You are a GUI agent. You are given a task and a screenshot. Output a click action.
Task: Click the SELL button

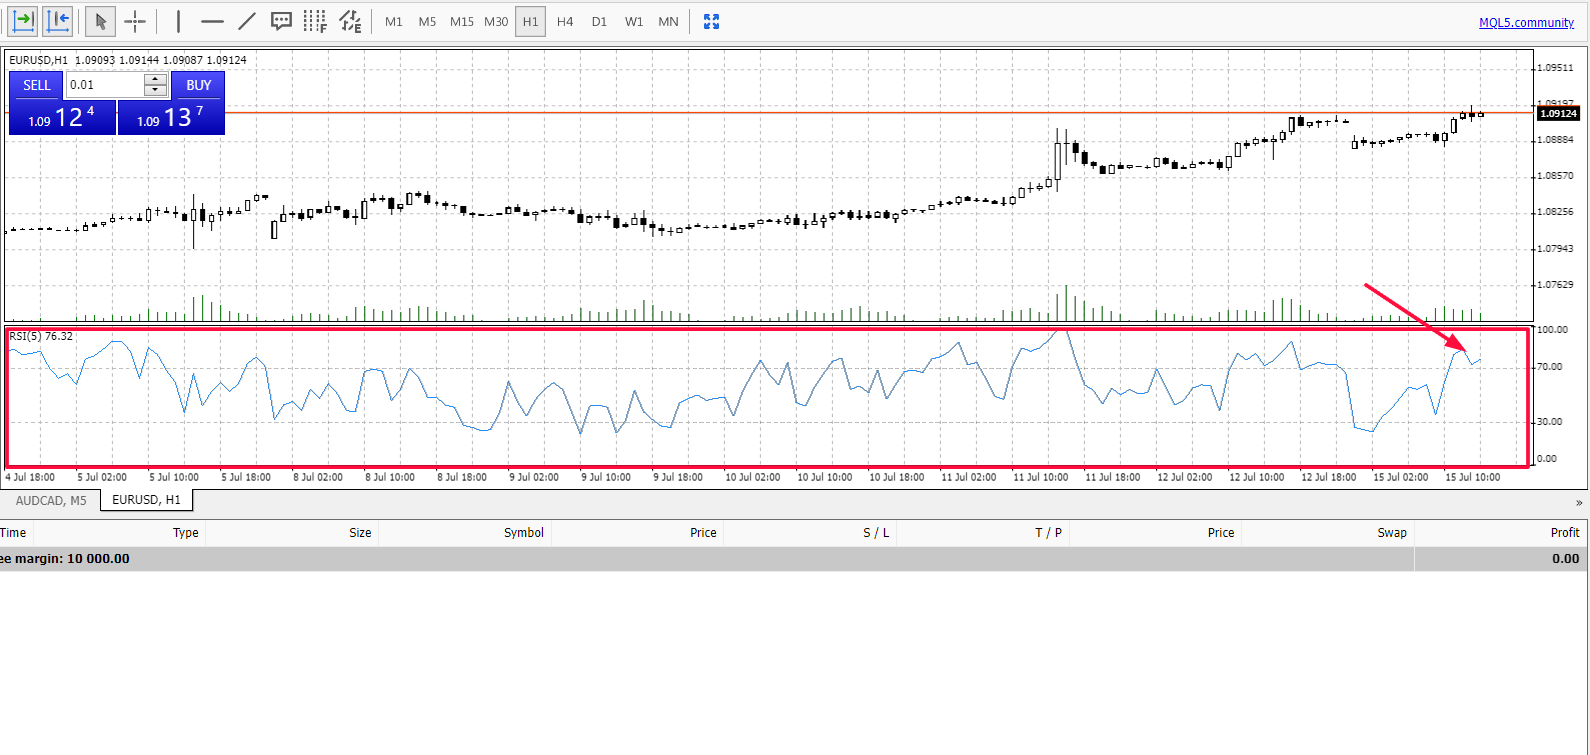37,85
